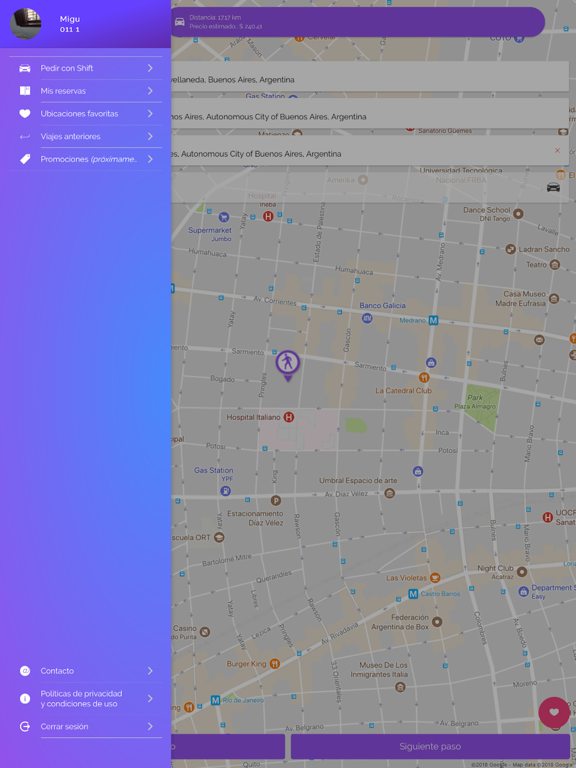This screenshot has width=576, height=768.
Task: Open Políticas de privacidad y condiciones de uso
Action: pyautogui.click(x=85, y=698)
